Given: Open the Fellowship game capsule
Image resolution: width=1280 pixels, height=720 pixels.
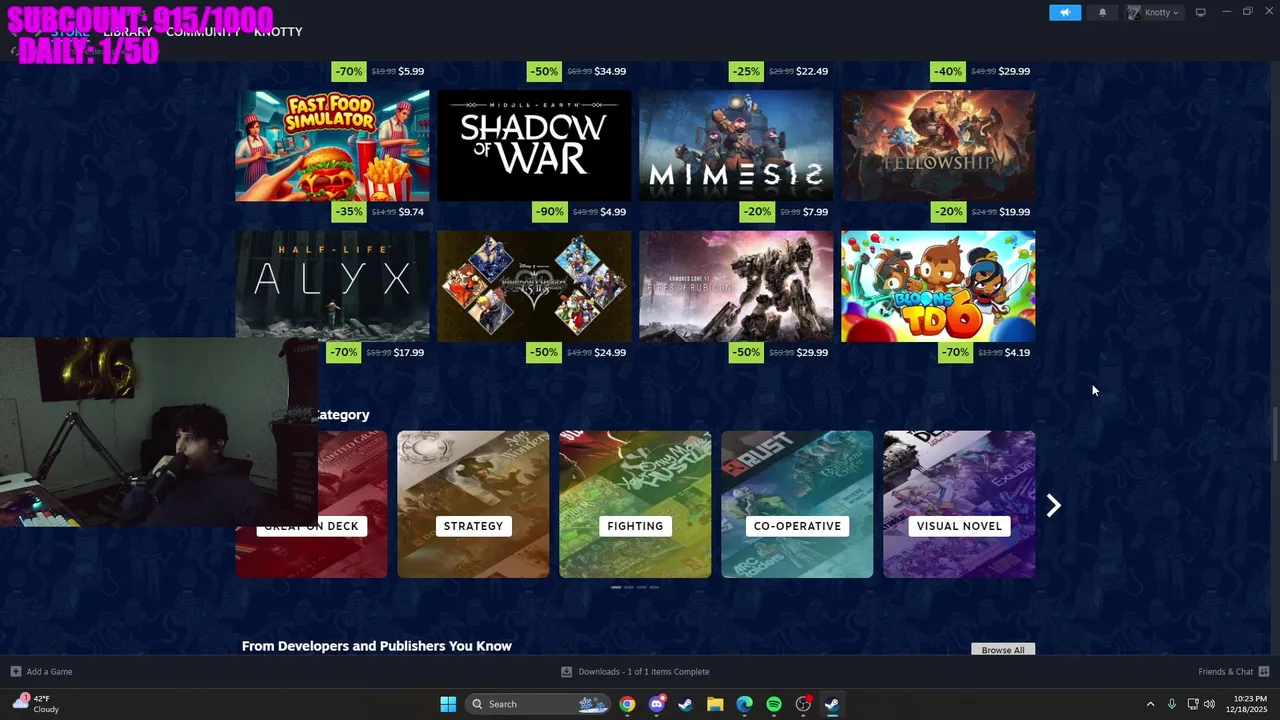Looking at the screenshot, I should pyautogui.click(x=938, y=146).
